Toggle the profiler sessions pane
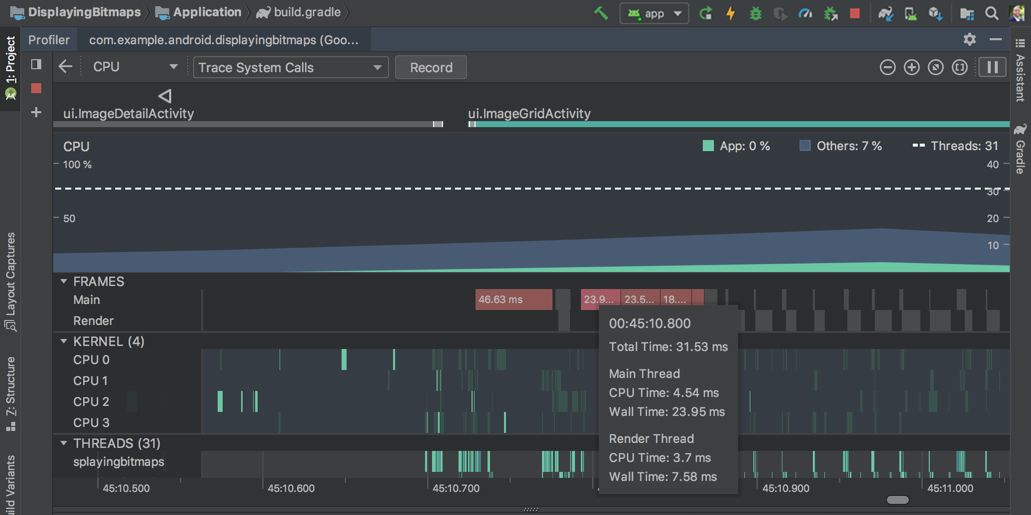The width and height of the screenshot is (1031, 515). tap(36, 64)
